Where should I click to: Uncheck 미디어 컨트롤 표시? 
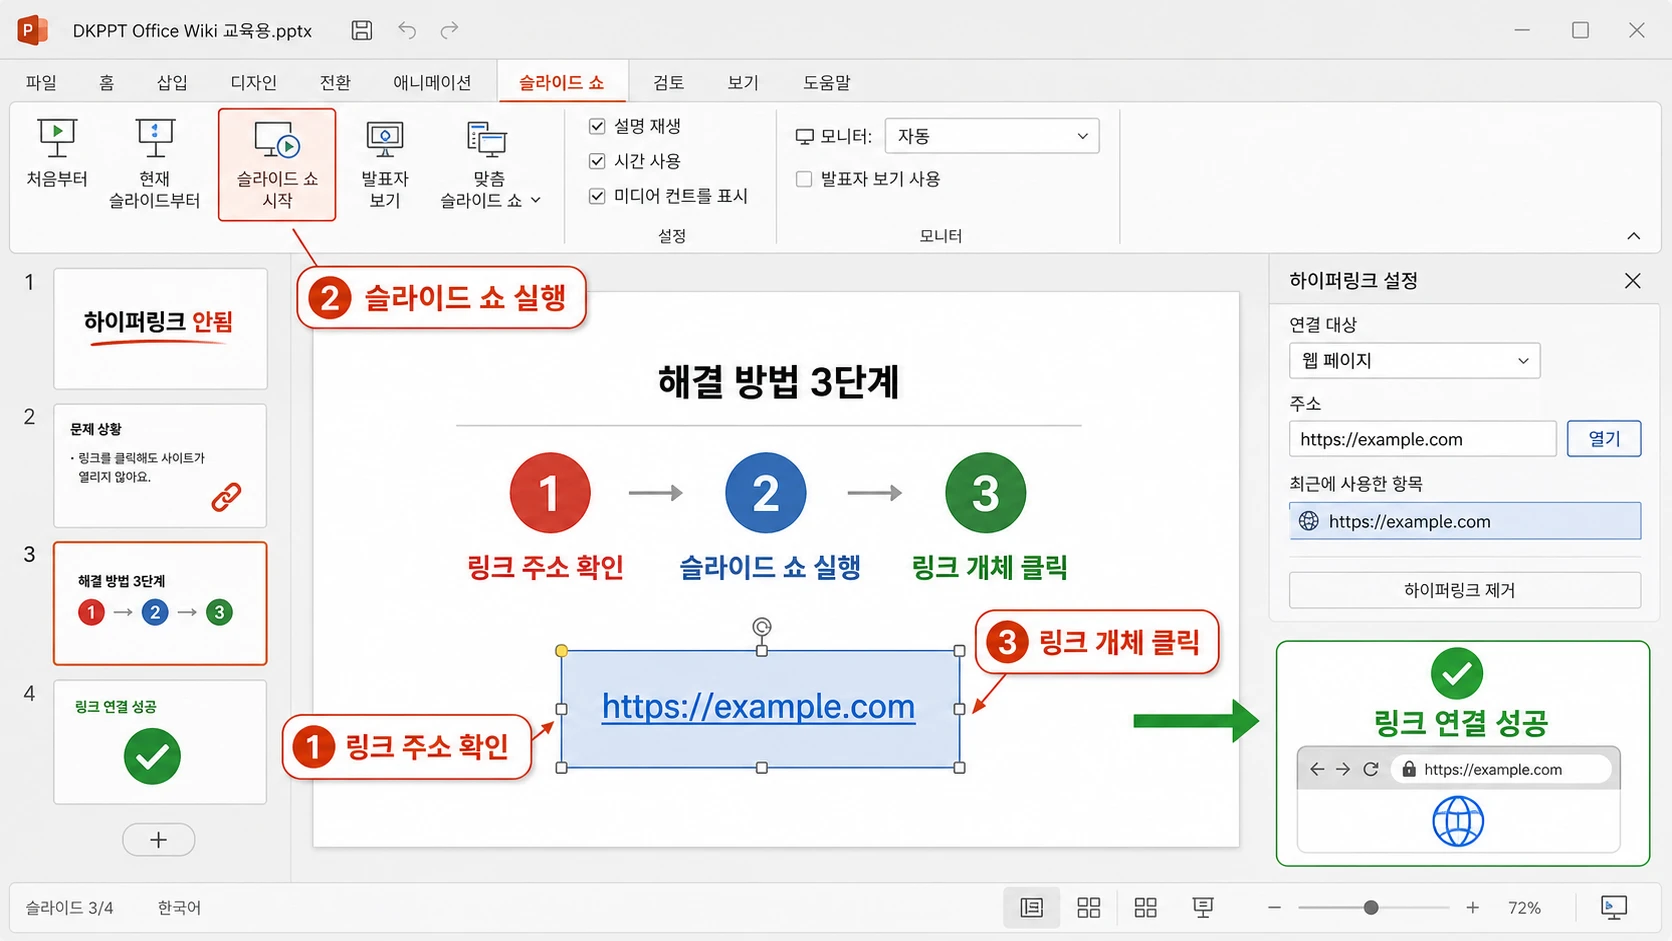coord(597,196)
